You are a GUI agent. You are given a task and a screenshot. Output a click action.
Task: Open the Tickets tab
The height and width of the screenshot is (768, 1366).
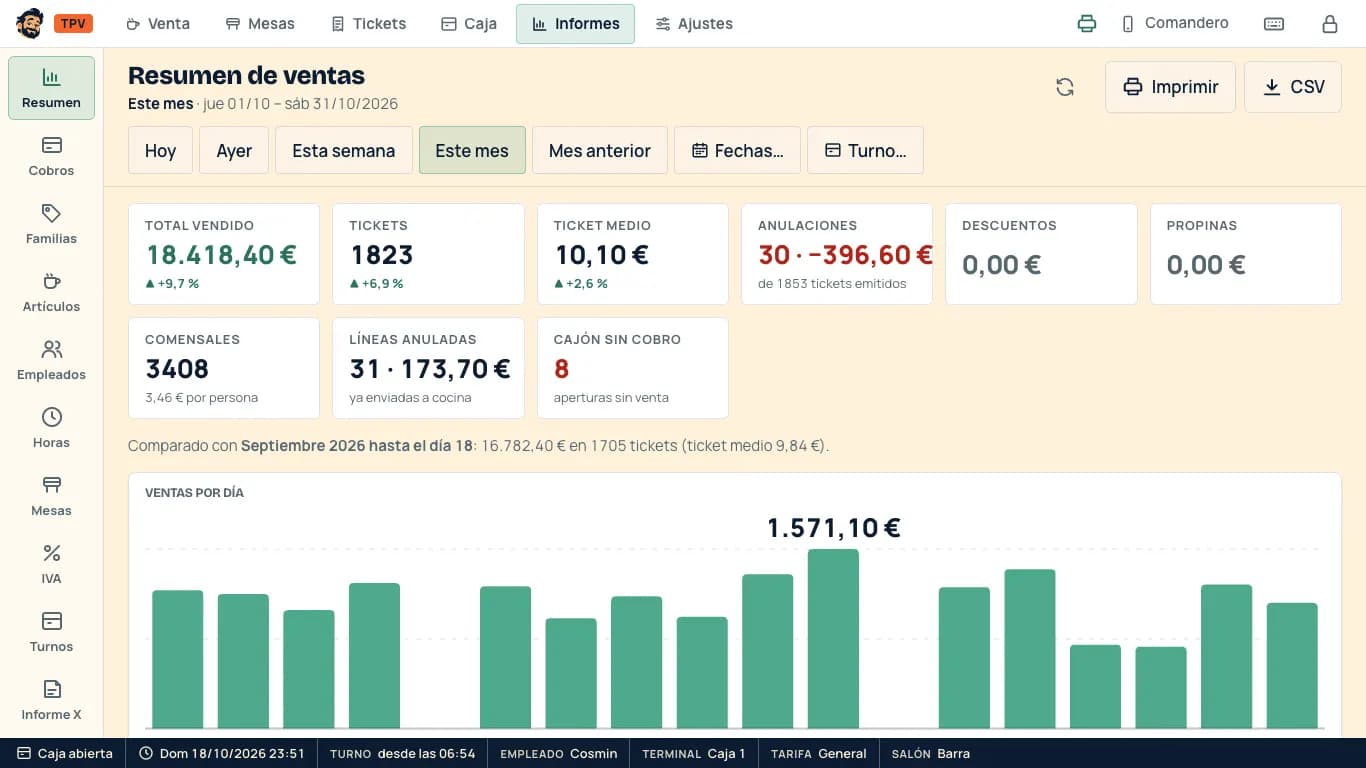pyautogui.click(x=369, y=24)
